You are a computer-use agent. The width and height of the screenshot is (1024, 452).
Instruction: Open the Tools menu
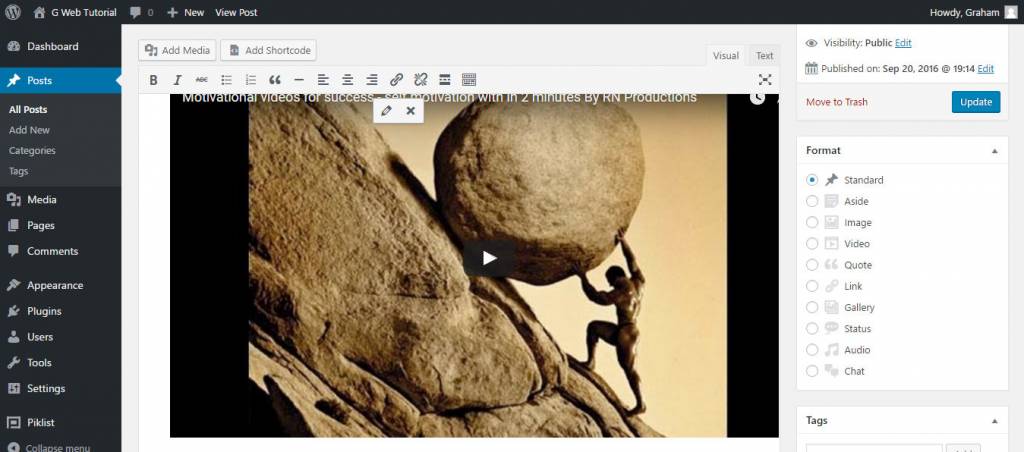(x=60, y=363)
